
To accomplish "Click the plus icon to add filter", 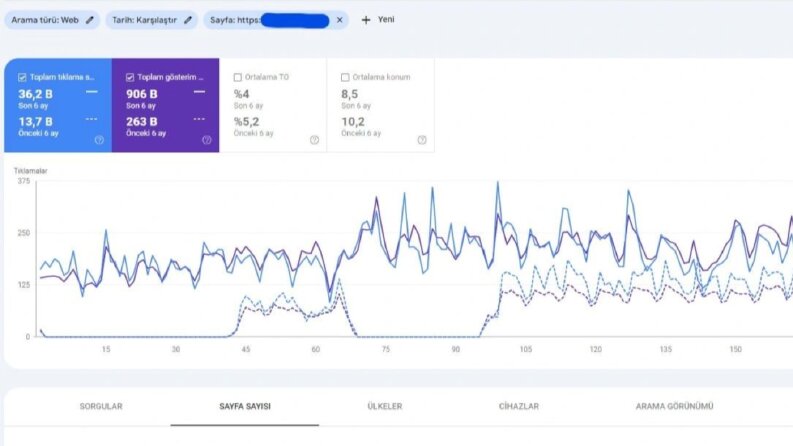I will click(366, 20).
